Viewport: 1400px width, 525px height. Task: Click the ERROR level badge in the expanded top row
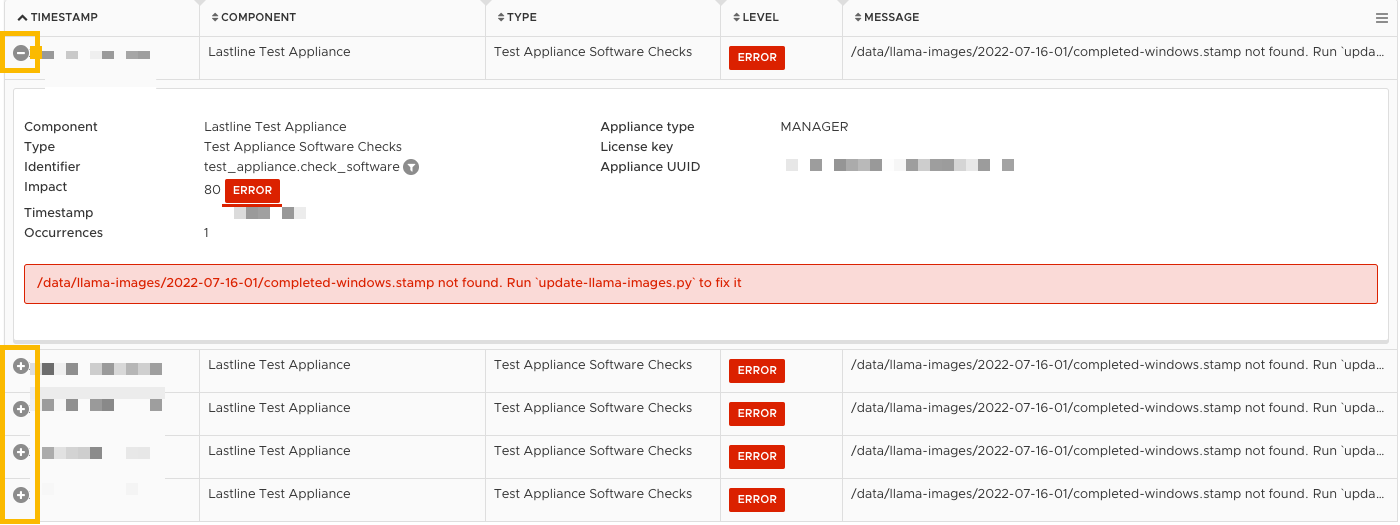[x=757, y=58]
